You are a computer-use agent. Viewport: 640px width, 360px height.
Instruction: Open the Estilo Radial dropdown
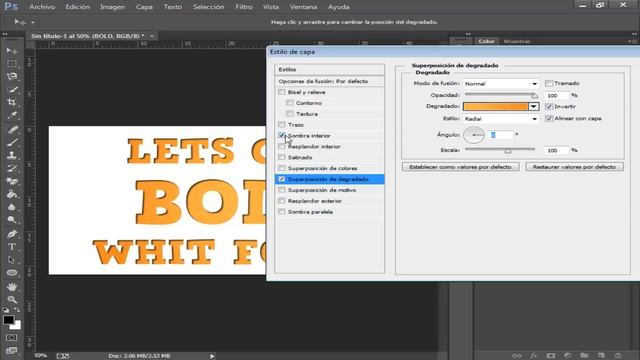pos(501,119)
